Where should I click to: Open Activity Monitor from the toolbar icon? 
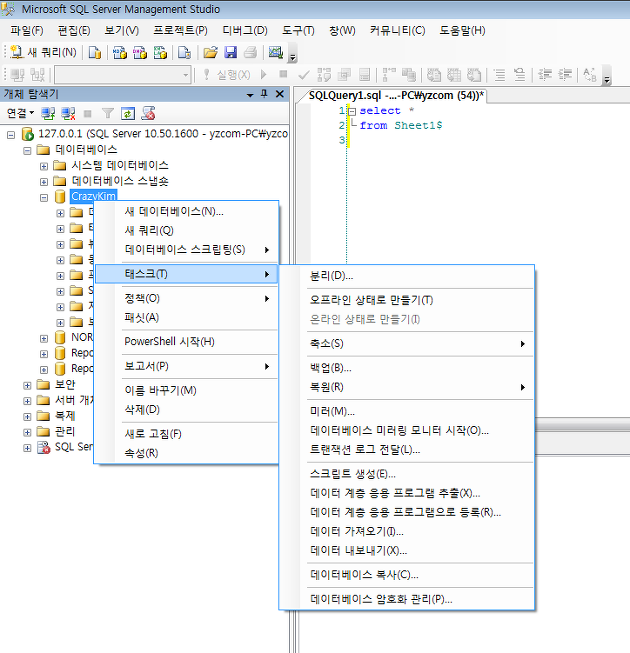(276, 52)
